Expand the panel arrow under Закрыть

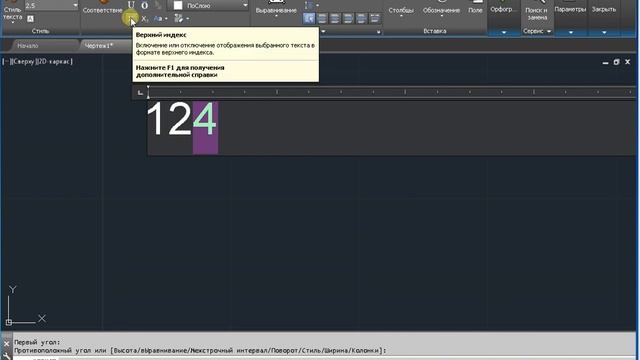(x=604, y=32)
